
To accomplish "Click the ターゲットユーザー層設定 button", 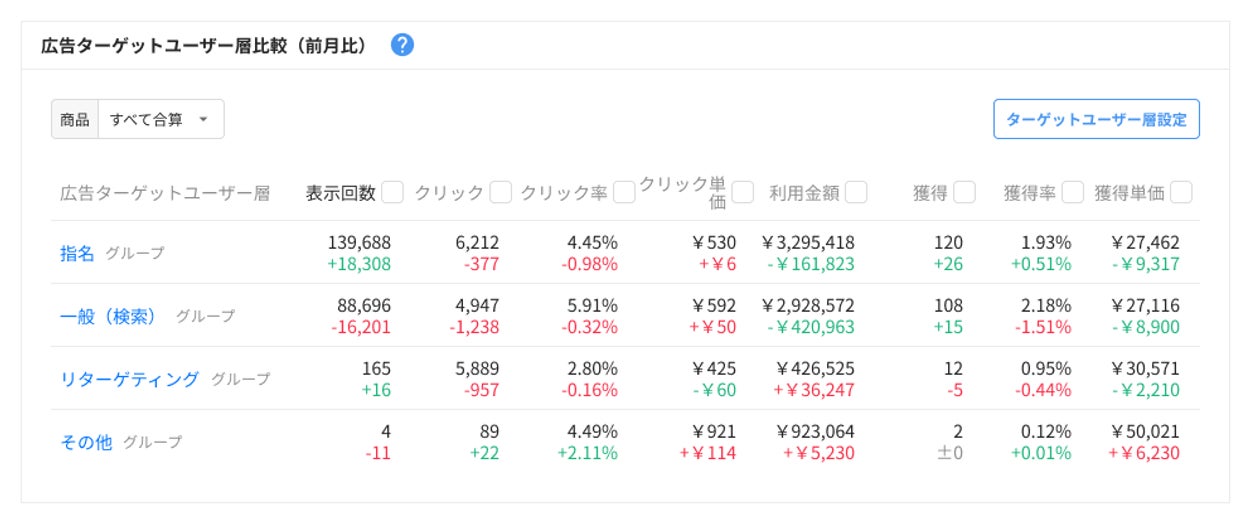I will [1096, 119].
